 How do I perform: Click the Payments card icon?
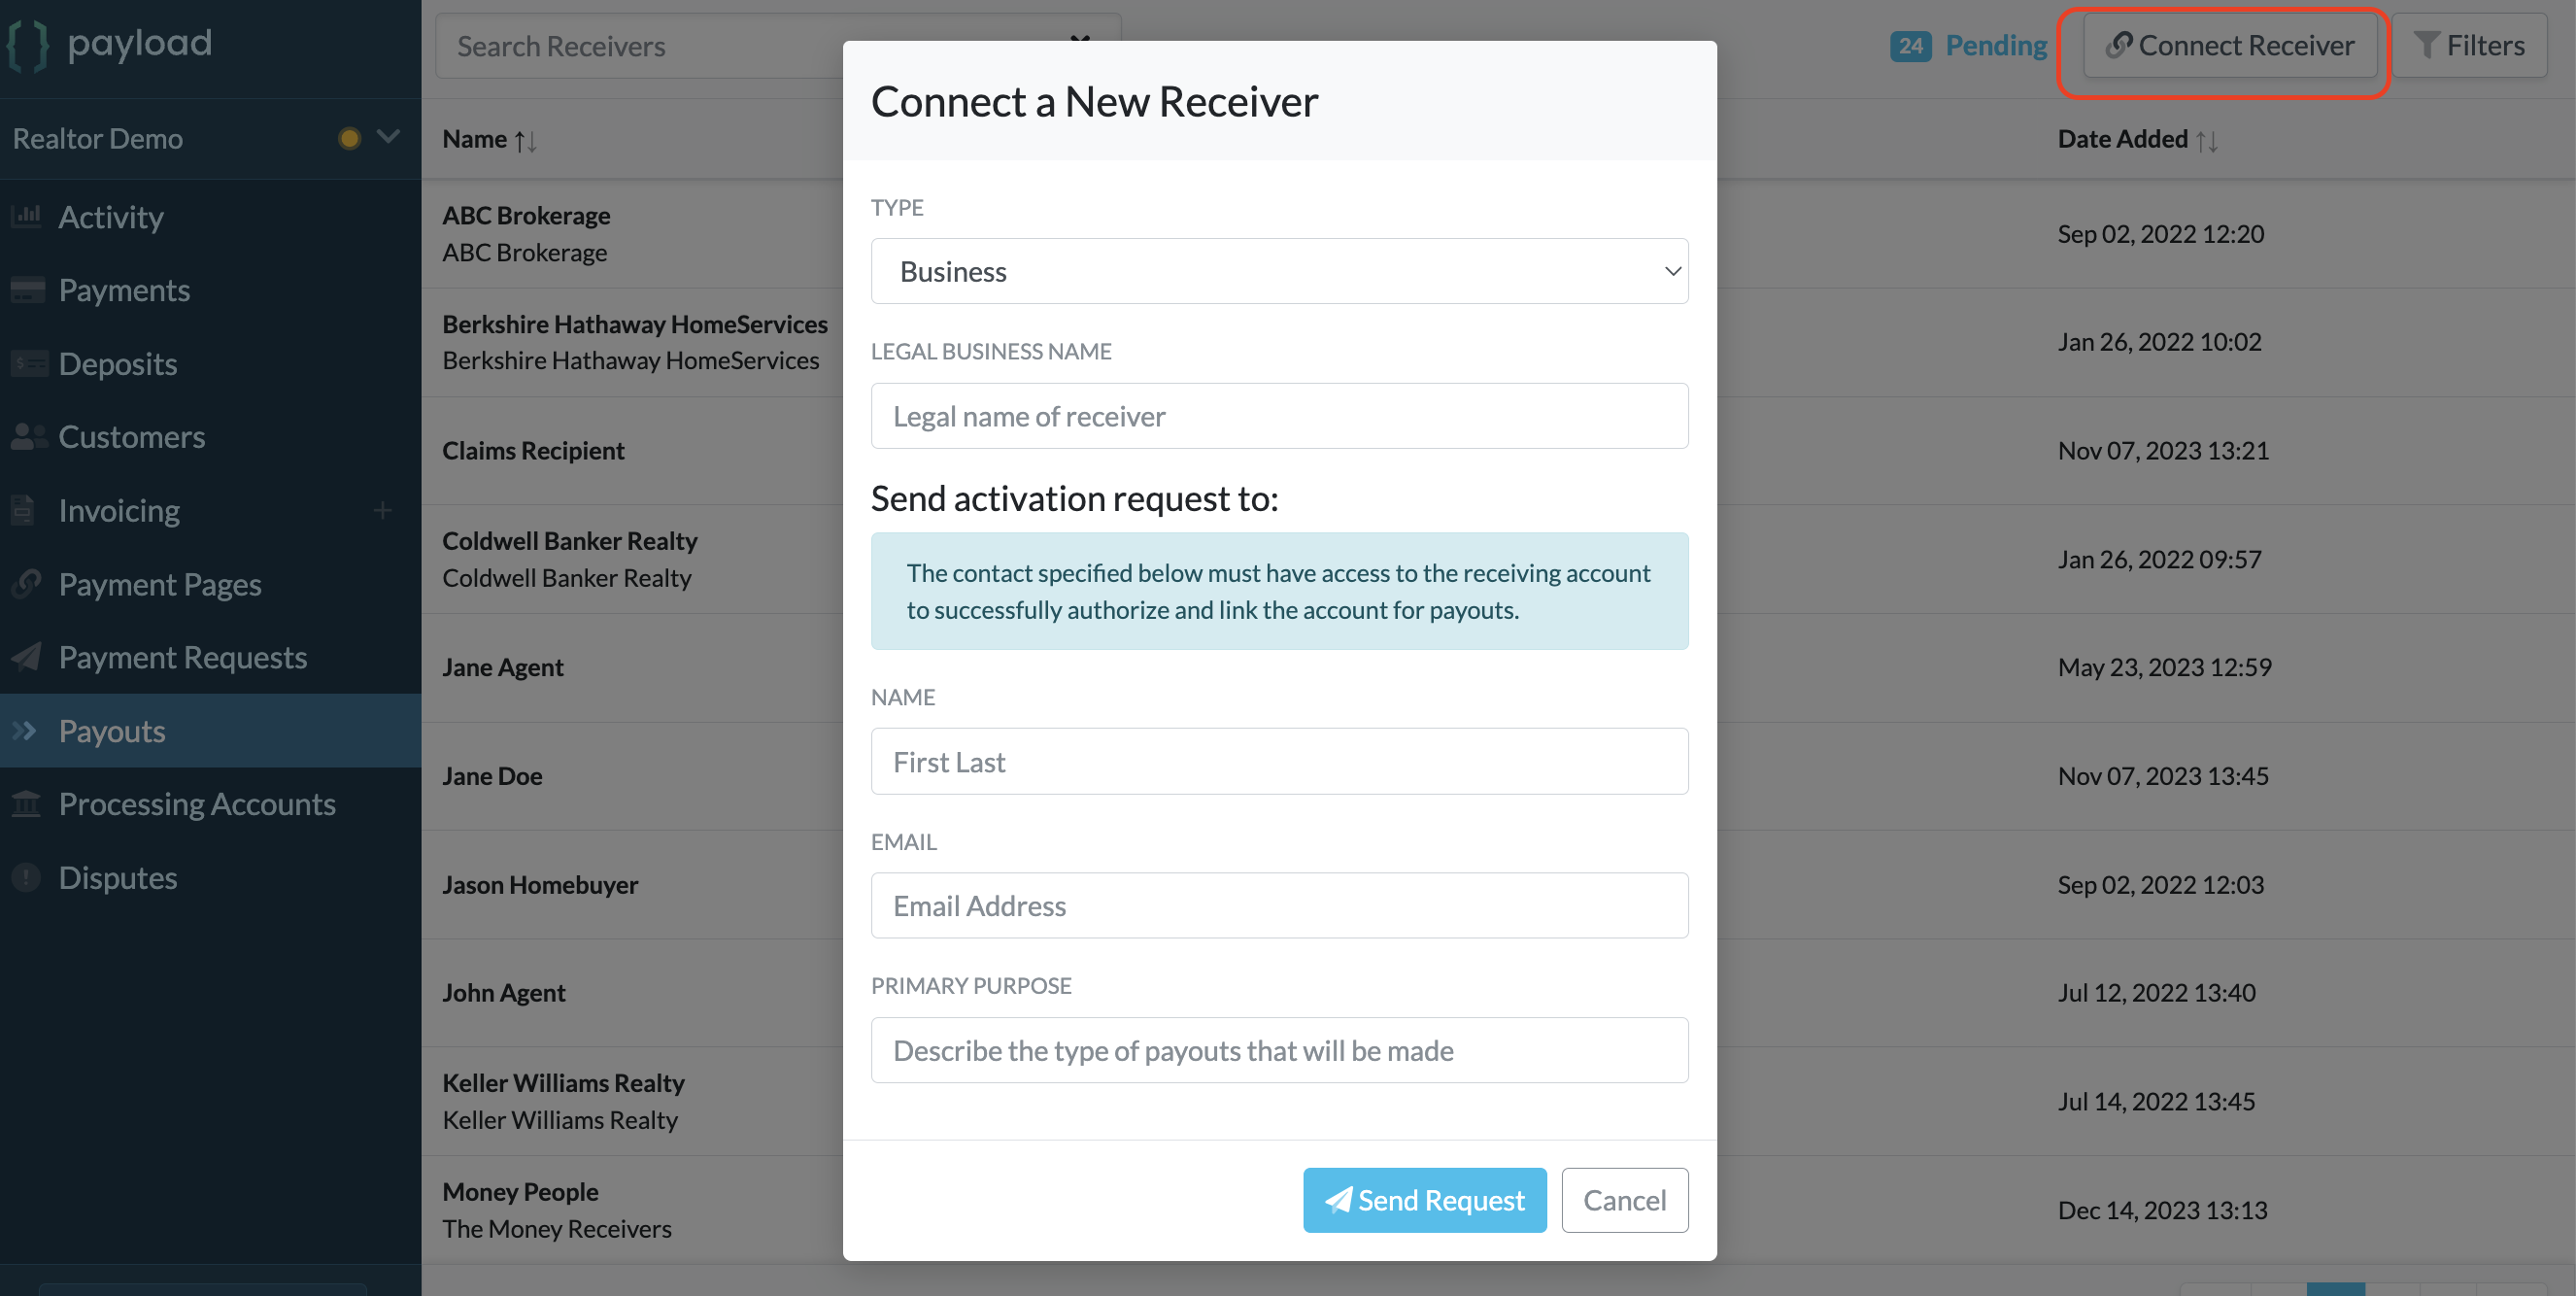tap(27, 290)
